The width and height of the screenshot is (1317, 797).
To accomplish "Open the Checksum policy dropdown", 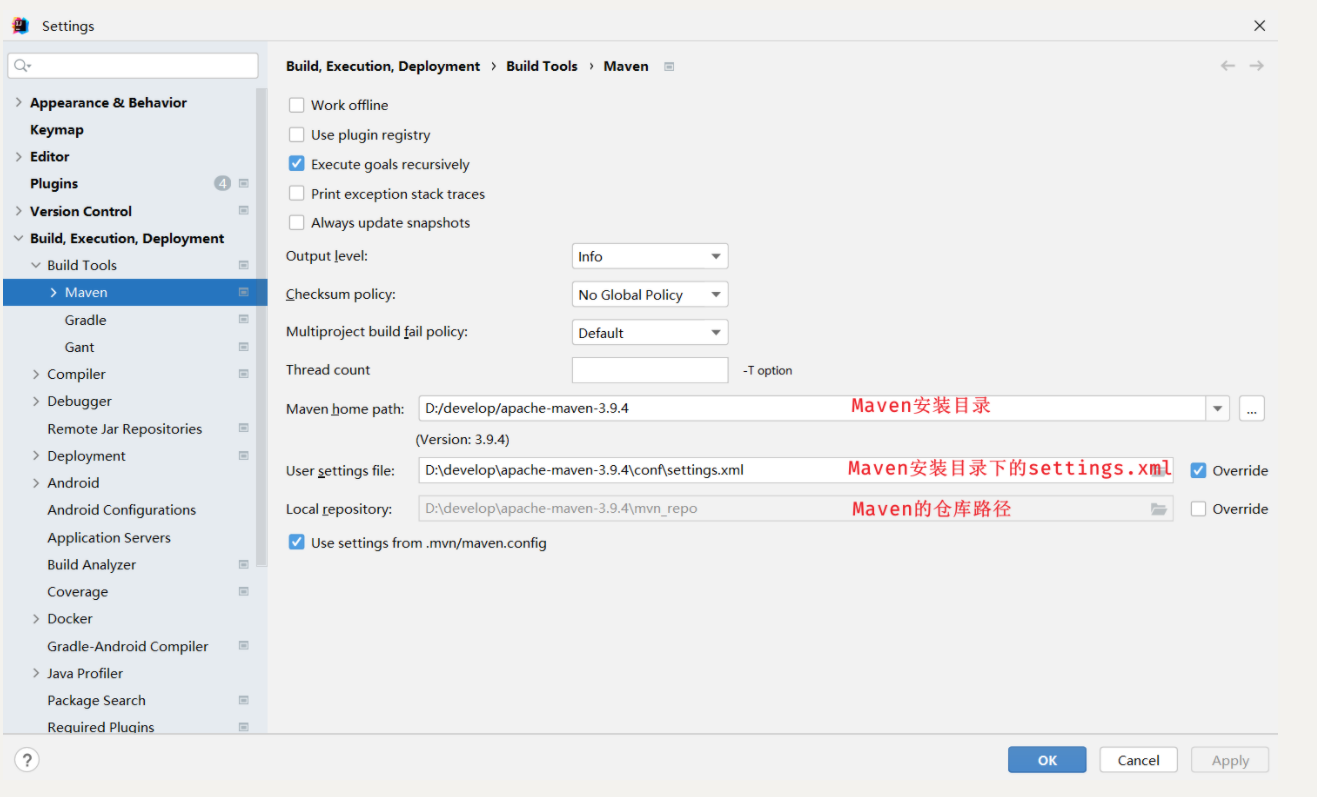I will (650, 295).
